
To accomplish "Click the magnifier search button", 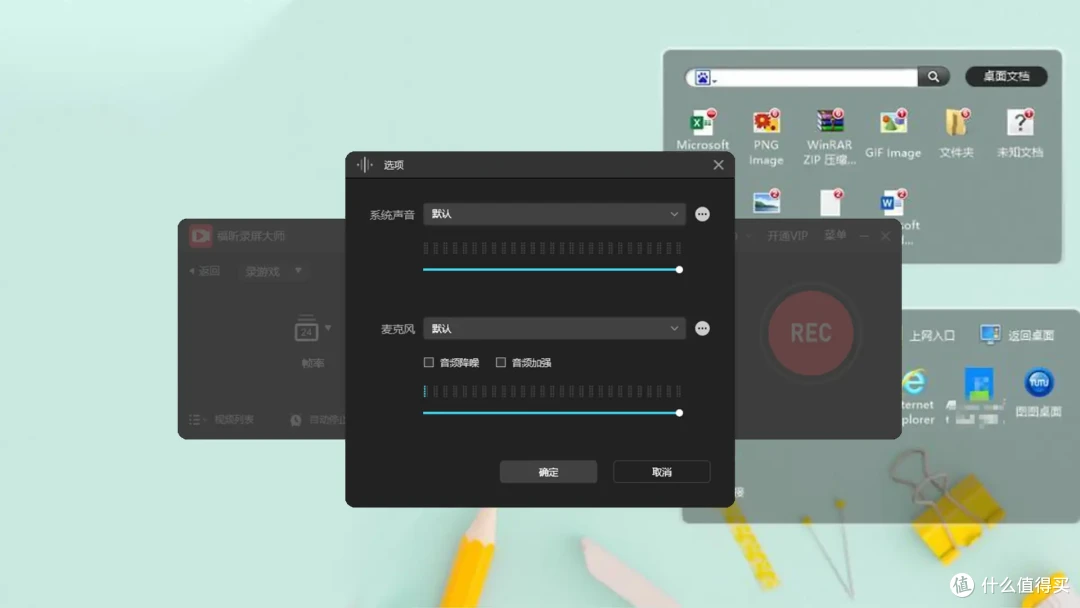I will pos(933,76).
